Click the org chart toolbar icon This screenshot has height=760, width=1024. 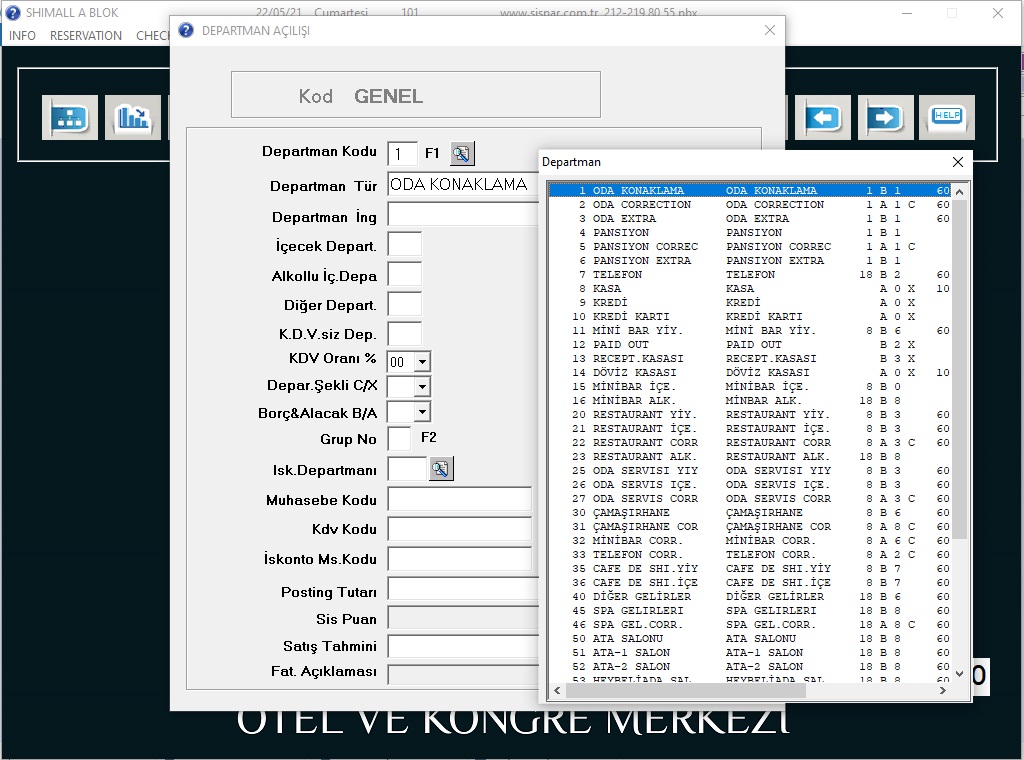tap(70, 118)
